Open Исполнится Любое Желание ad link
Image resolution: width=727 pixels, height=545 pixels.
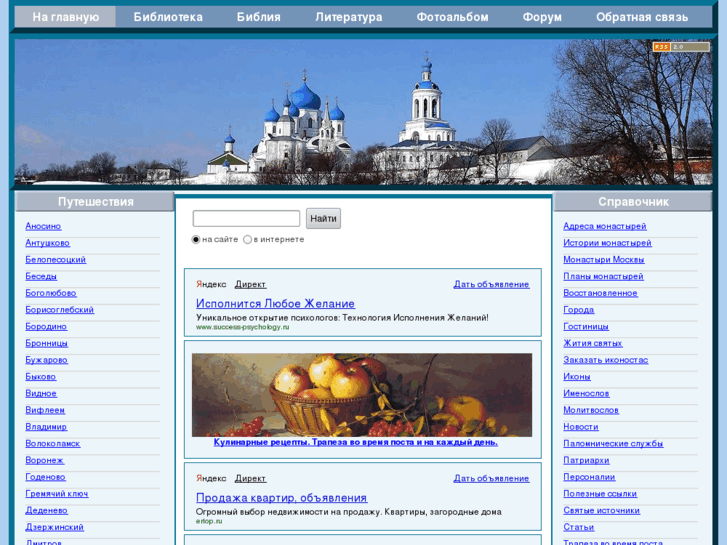[275, 303]
